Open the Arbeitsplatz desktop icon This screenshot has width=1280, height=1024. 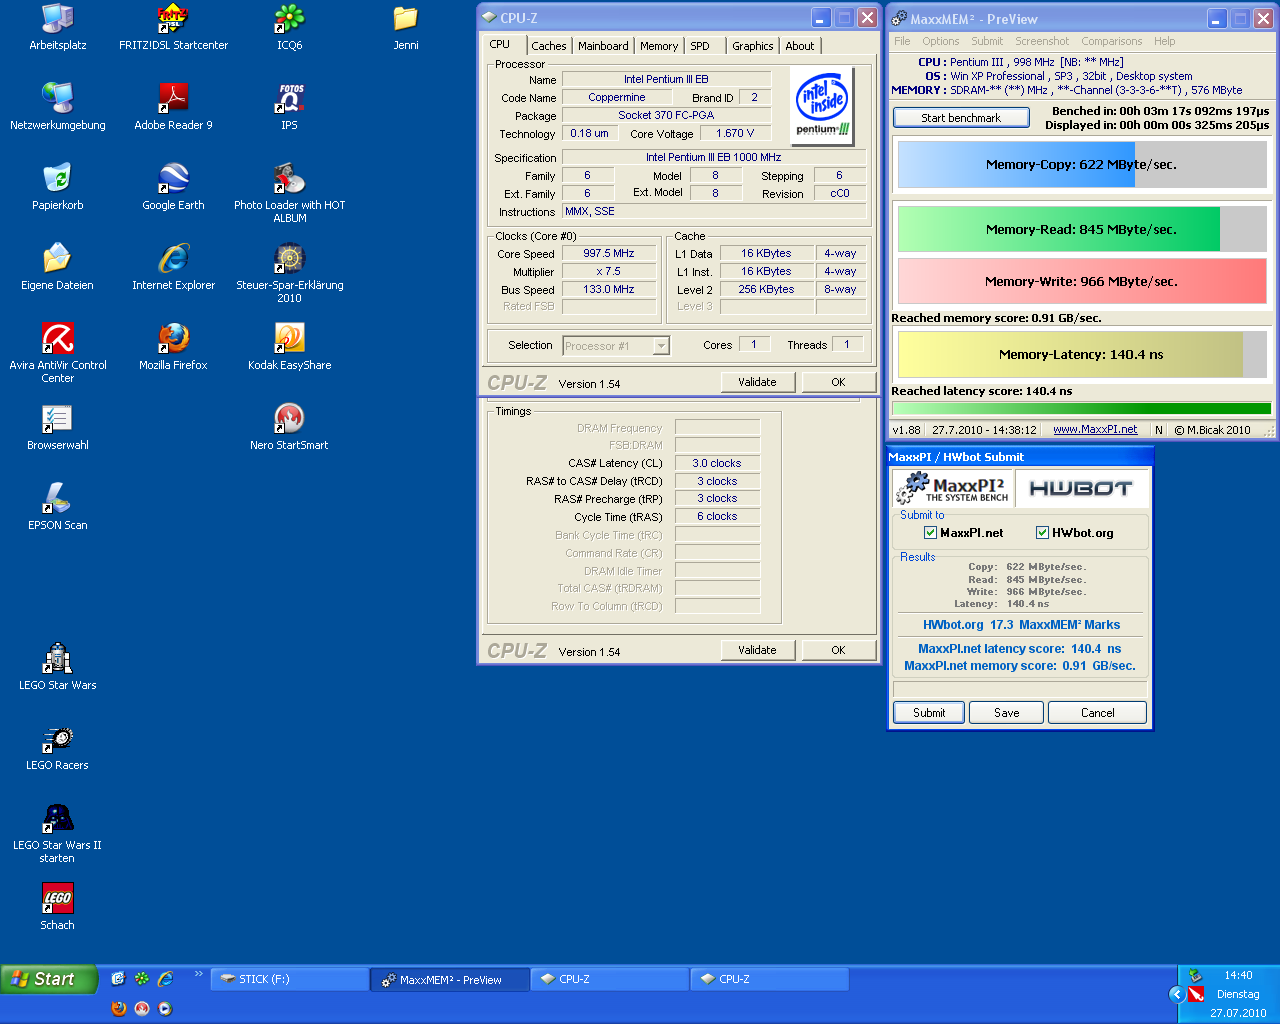click(x=57, y=27)
